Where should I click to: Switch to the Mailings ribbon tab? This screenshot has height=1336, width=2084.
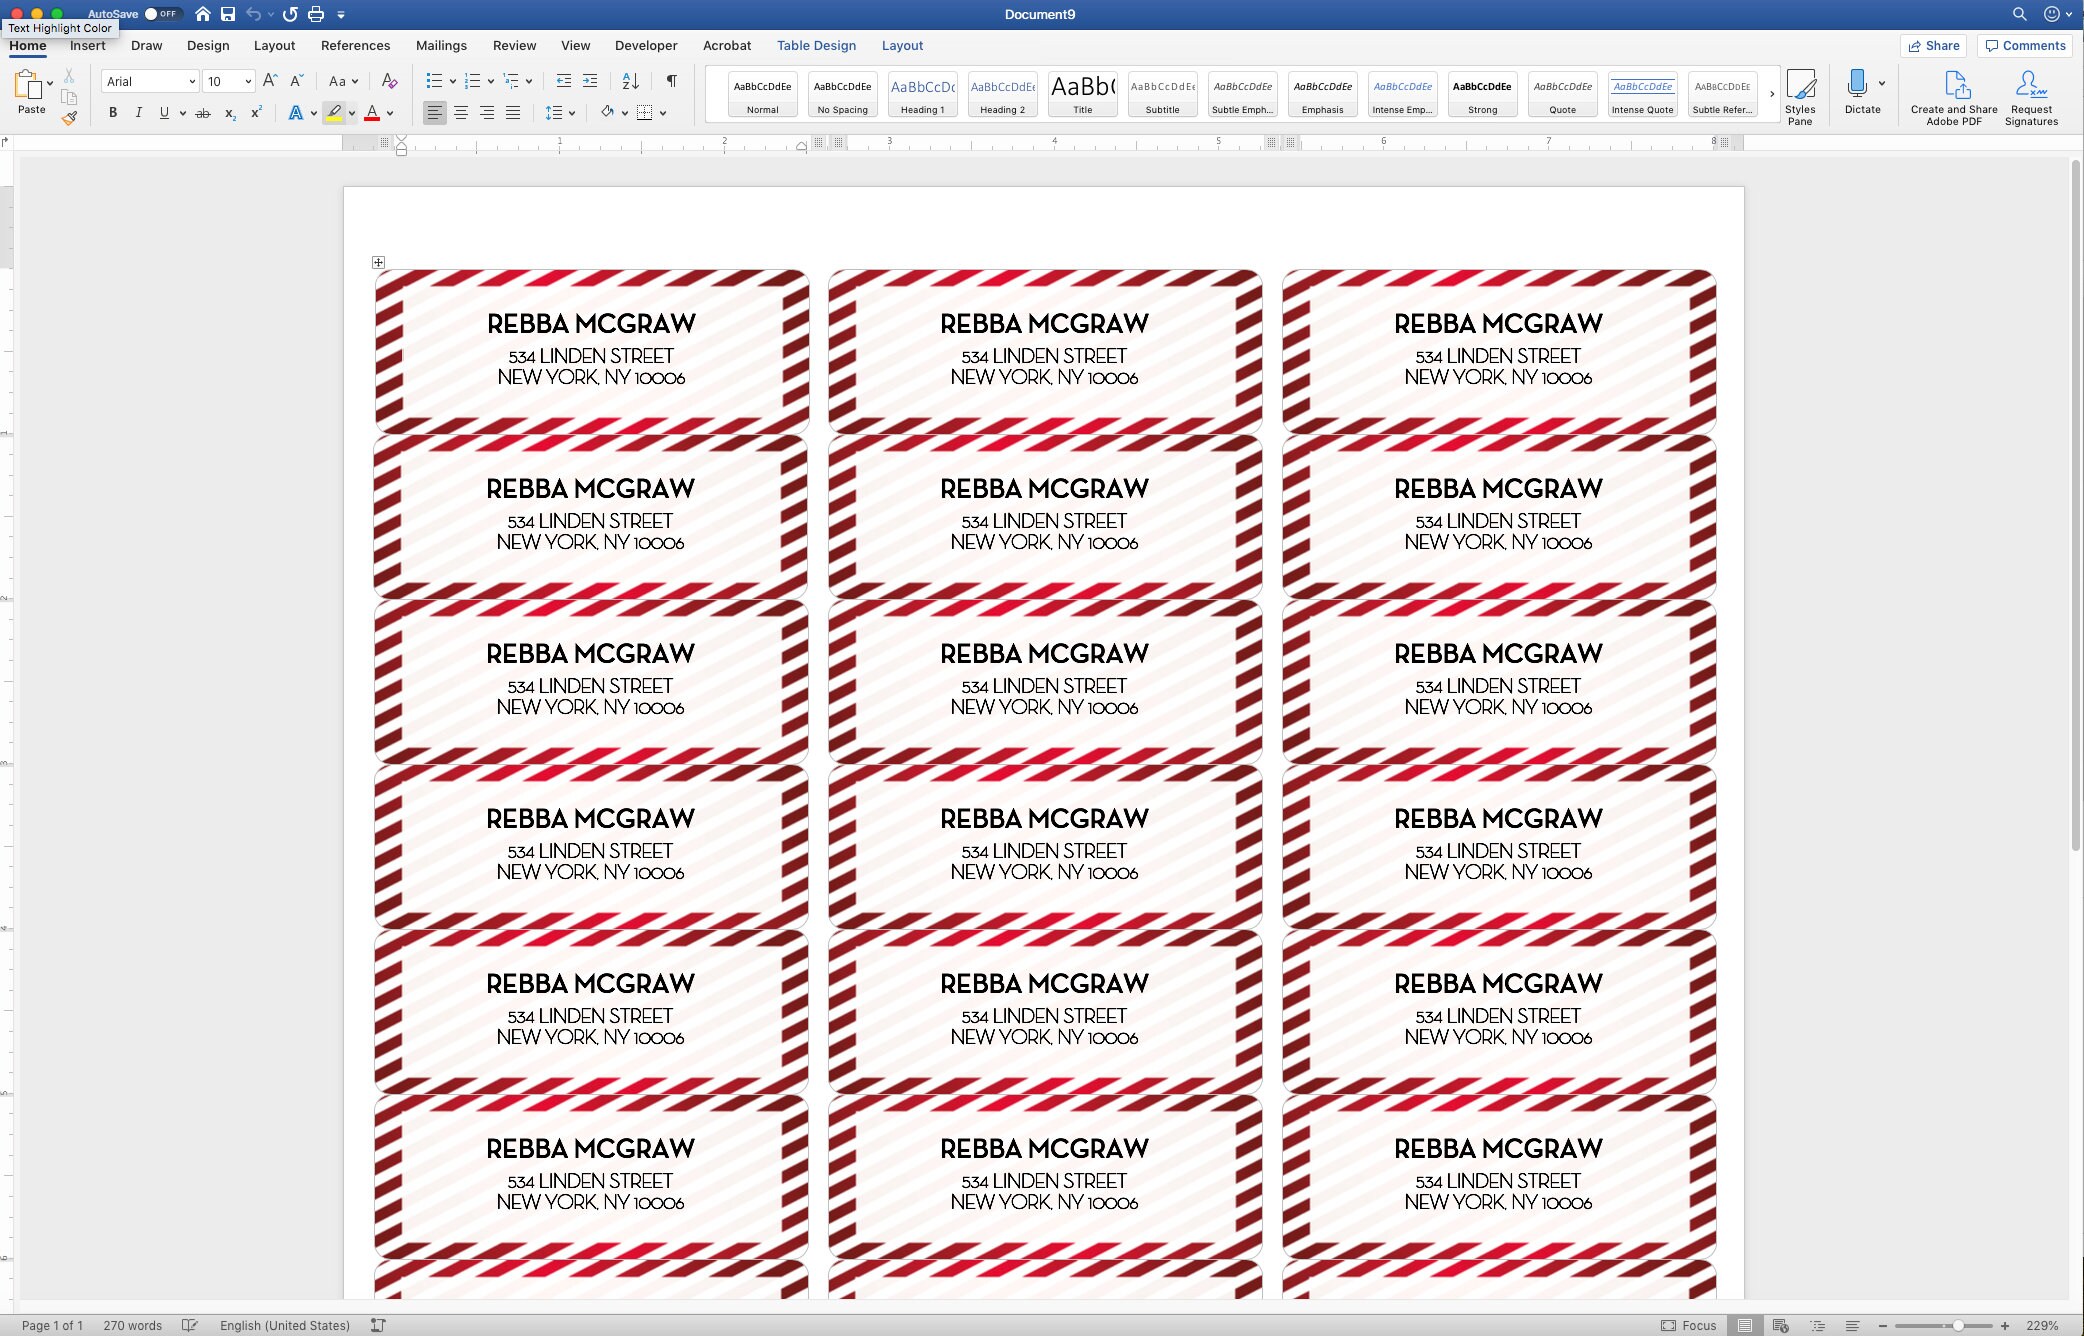441,45
